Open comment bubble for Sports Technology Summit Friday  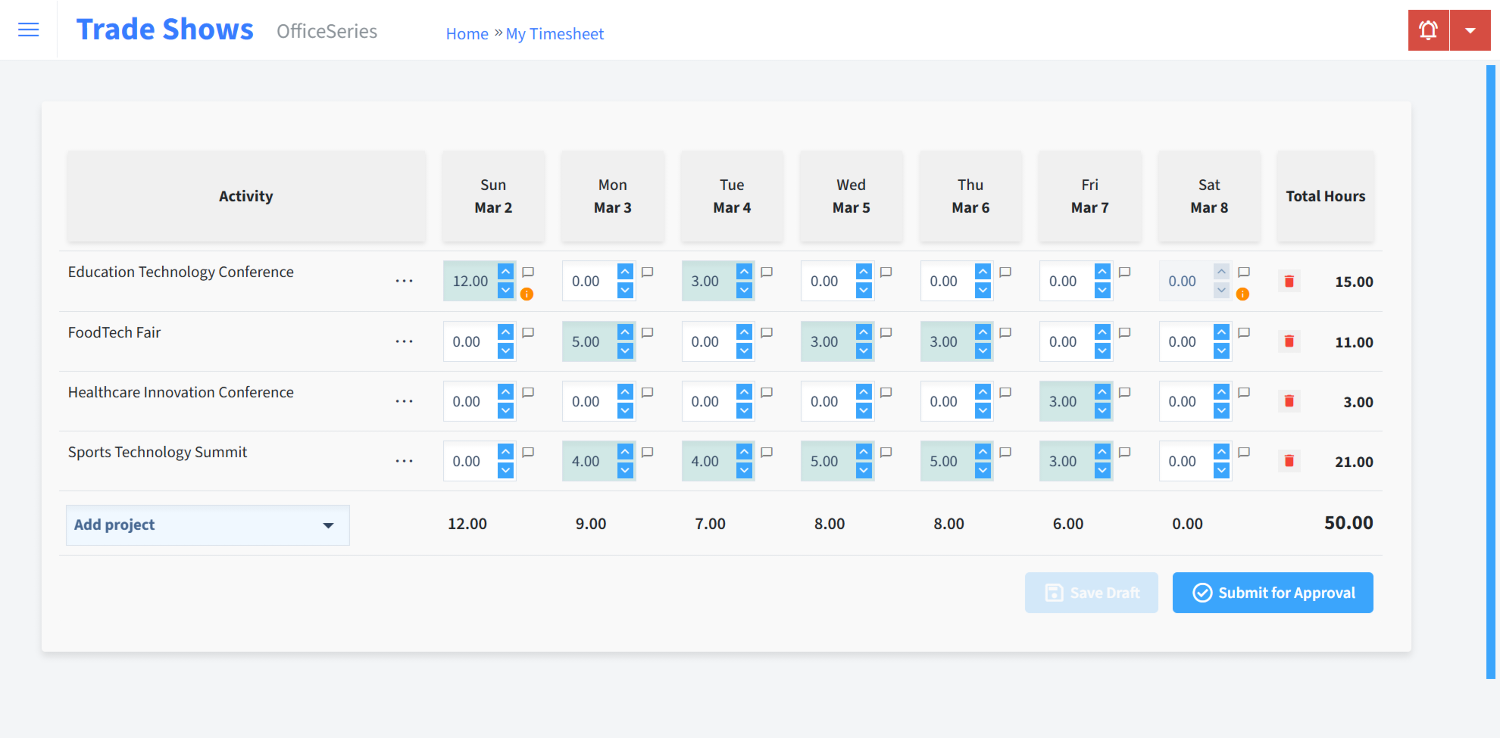tap(1124, 451)
